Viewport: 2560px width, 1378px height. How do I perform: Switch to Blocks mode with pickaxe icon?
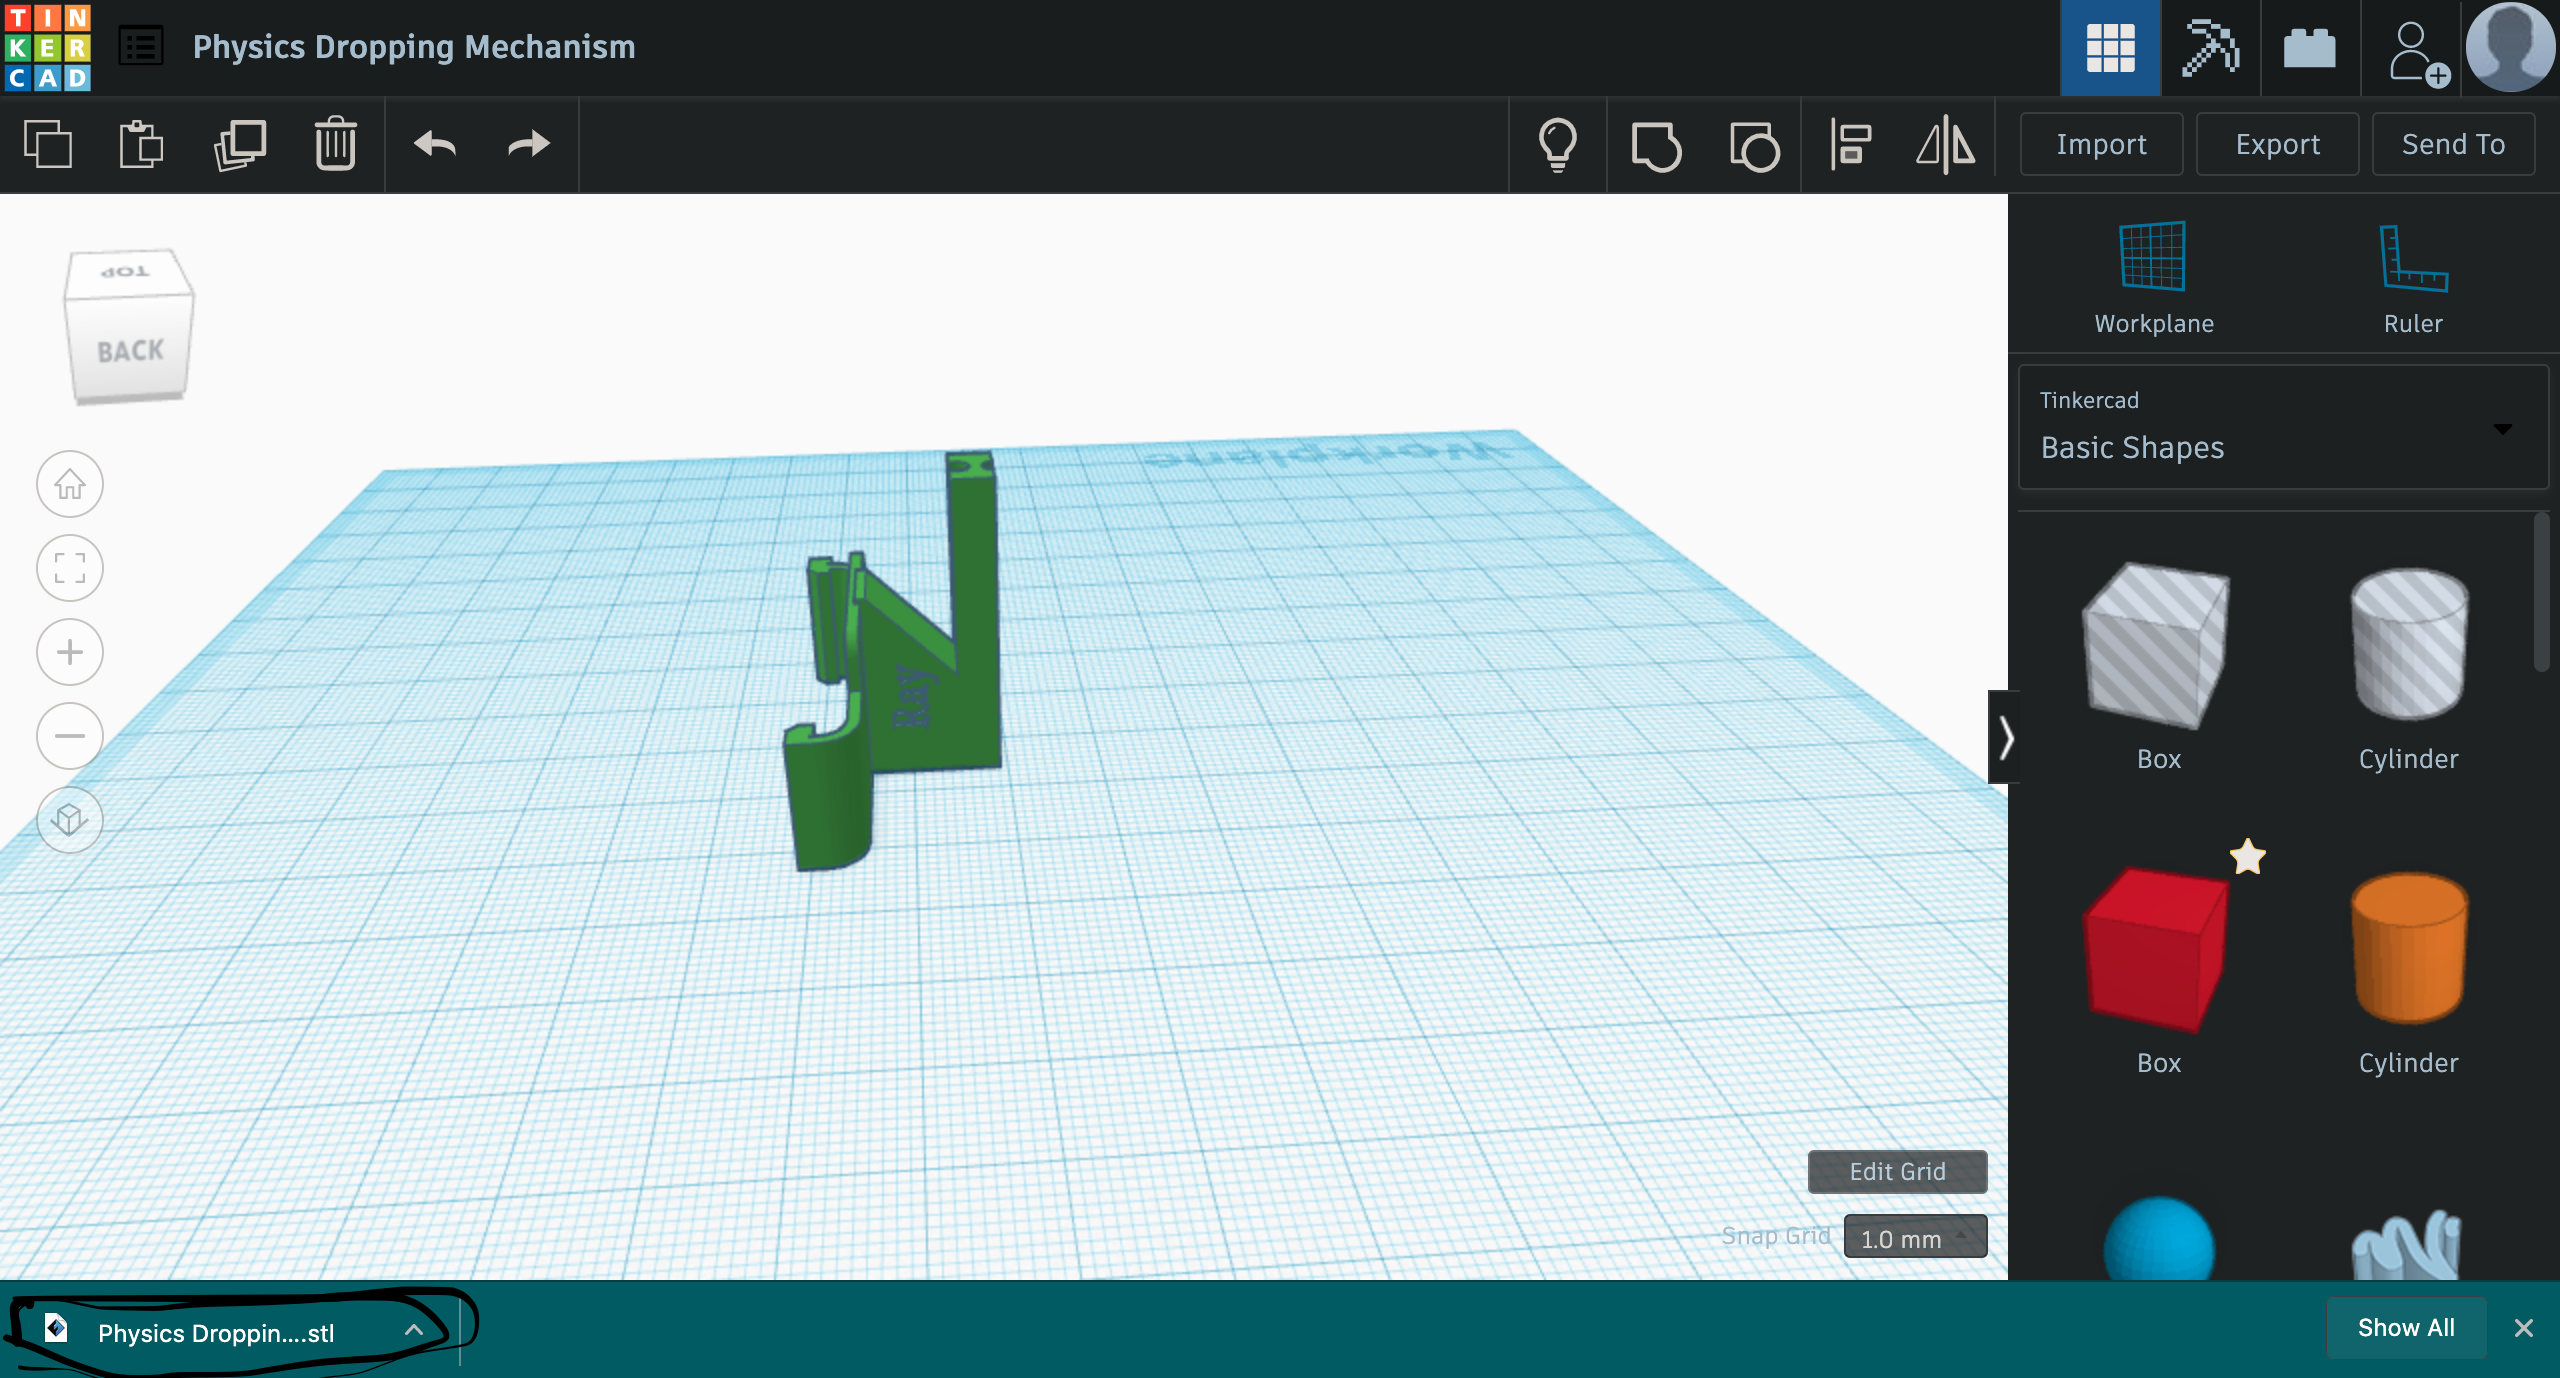point(2210,47)
